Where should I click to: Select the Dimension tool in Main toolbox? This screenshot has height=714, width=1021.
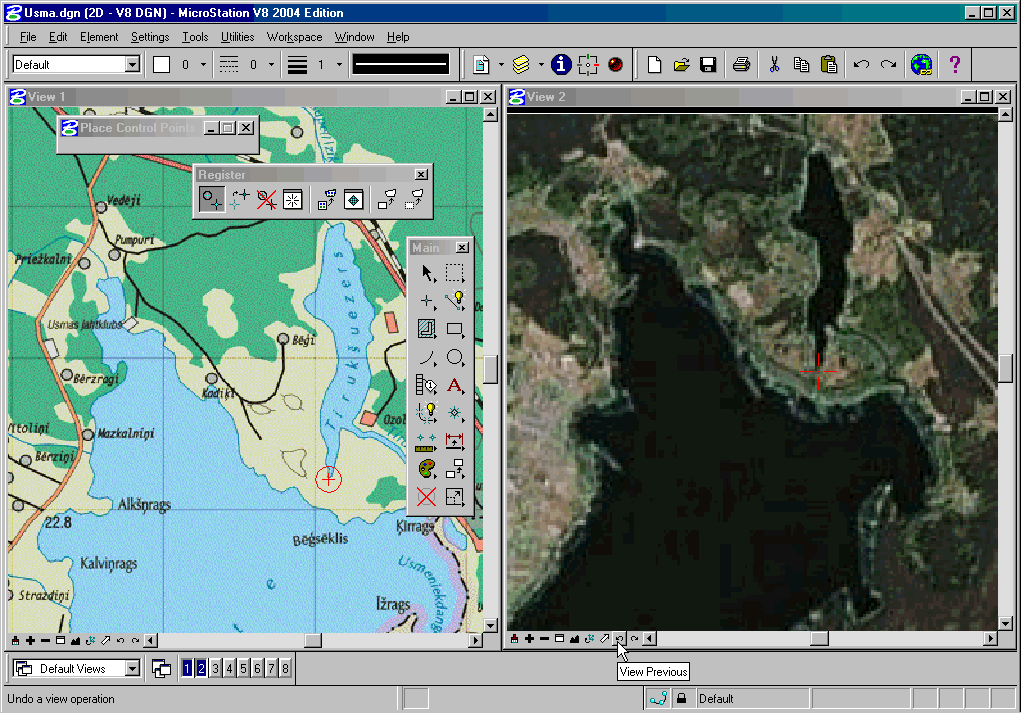click(x=455, y=441)
